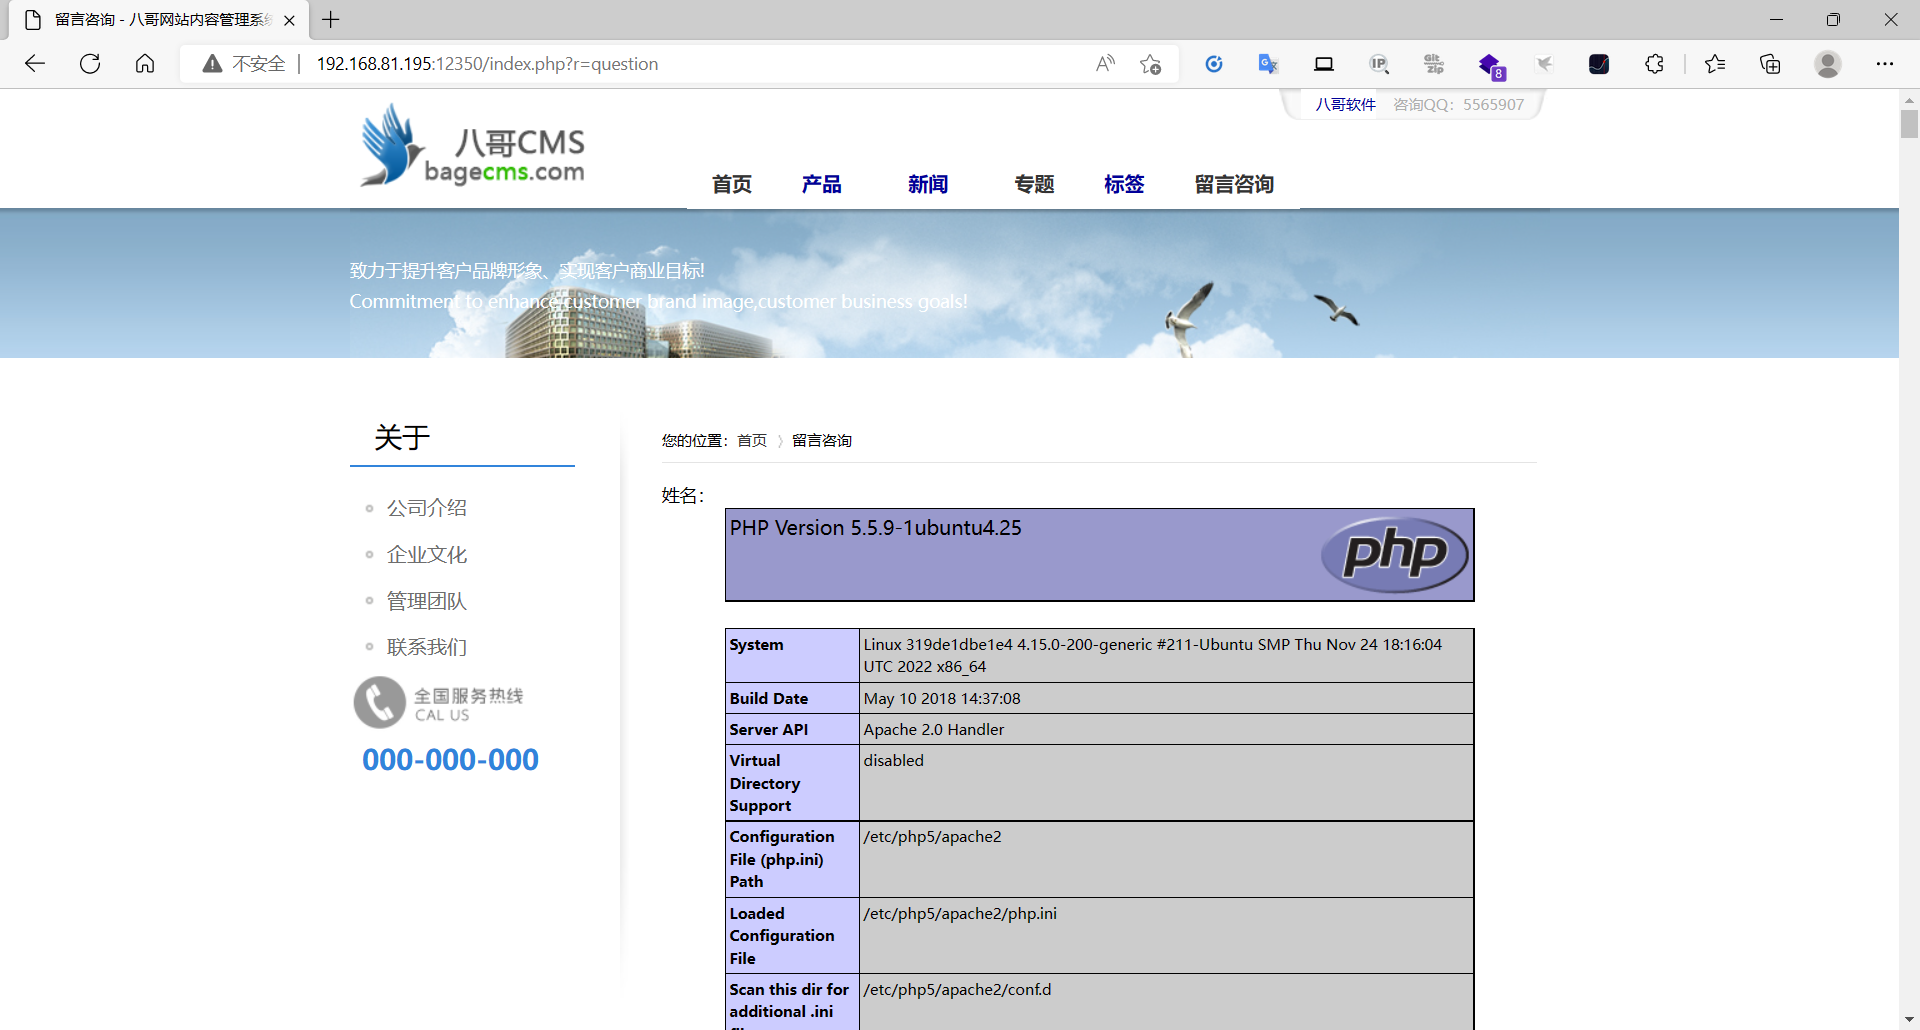Click the /etc/php5/apache2 configuration path value
This screenshot has height=1030, width=1920.
pyautogui.click(x=932, y=836)
